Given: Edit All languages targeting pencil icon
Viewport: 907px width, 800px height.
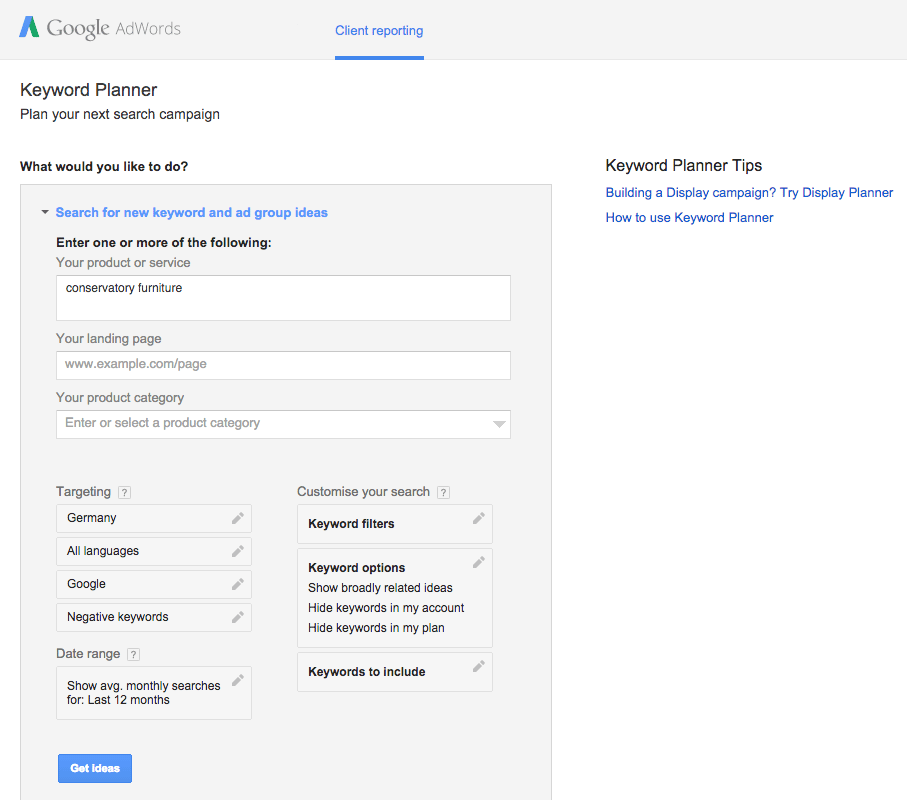Looking at the screenshot, I should coord(238,551).
